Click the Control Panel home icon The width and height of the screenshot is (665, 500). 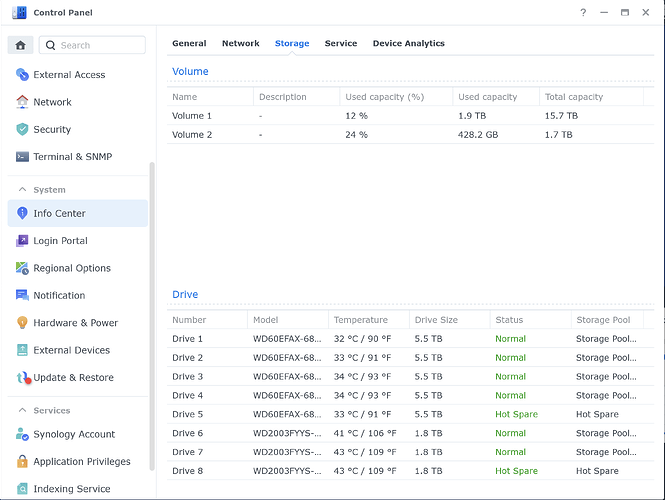[20, 45]
